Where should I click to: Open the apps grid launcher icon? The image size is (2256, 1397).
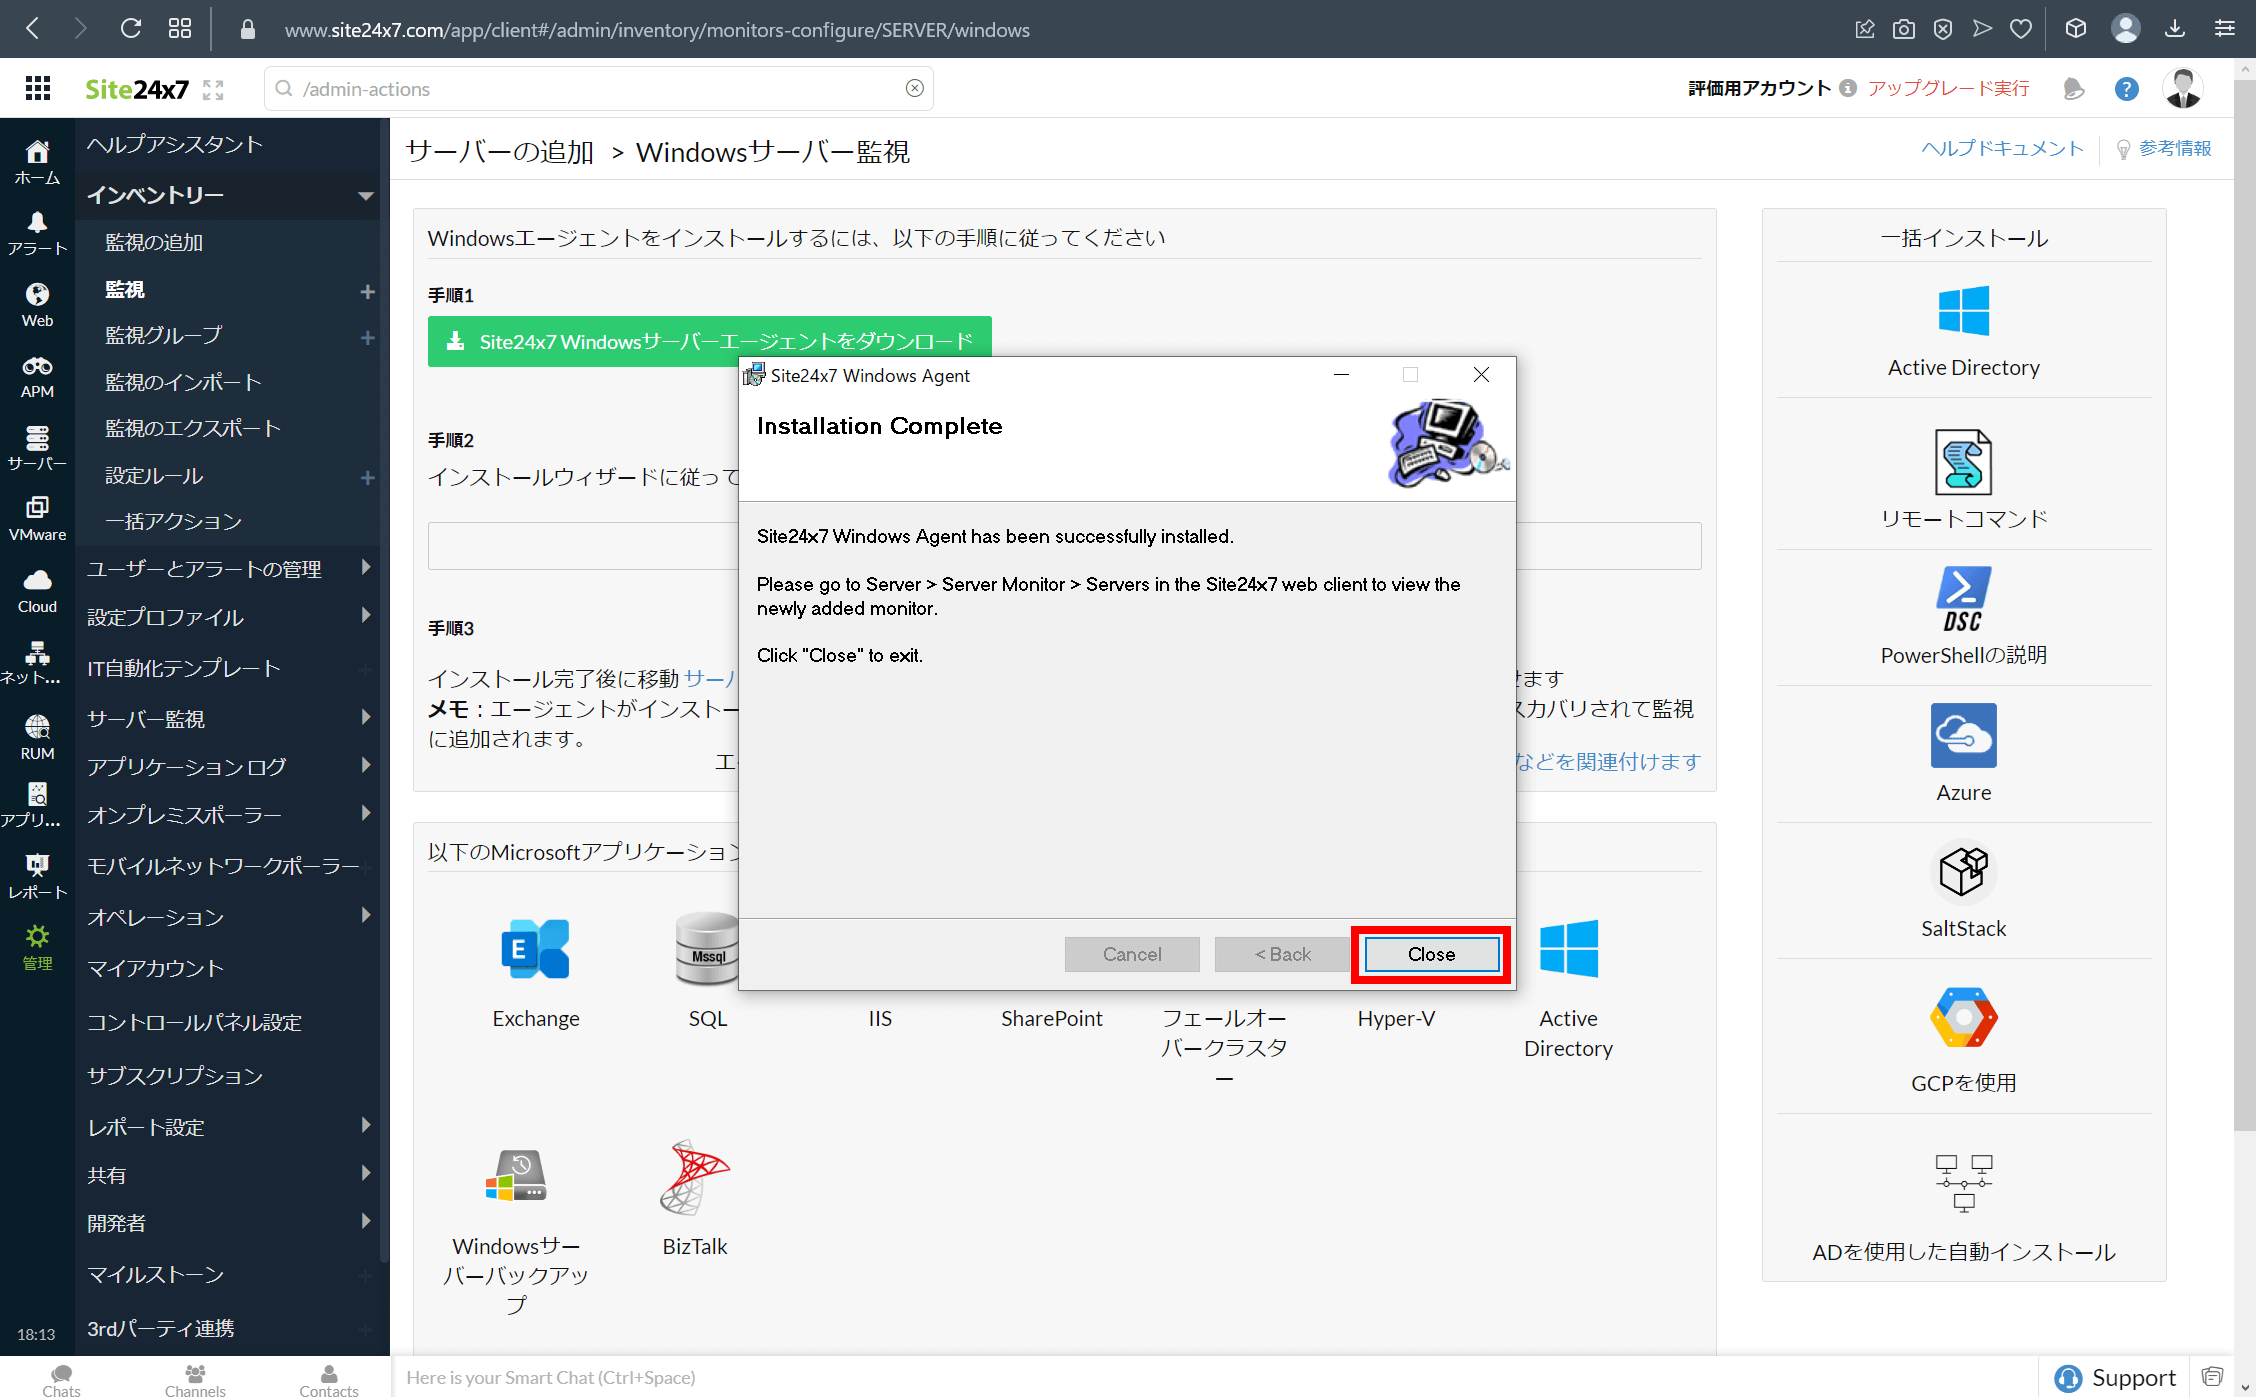pyautogui.click(x=38, y=89)
